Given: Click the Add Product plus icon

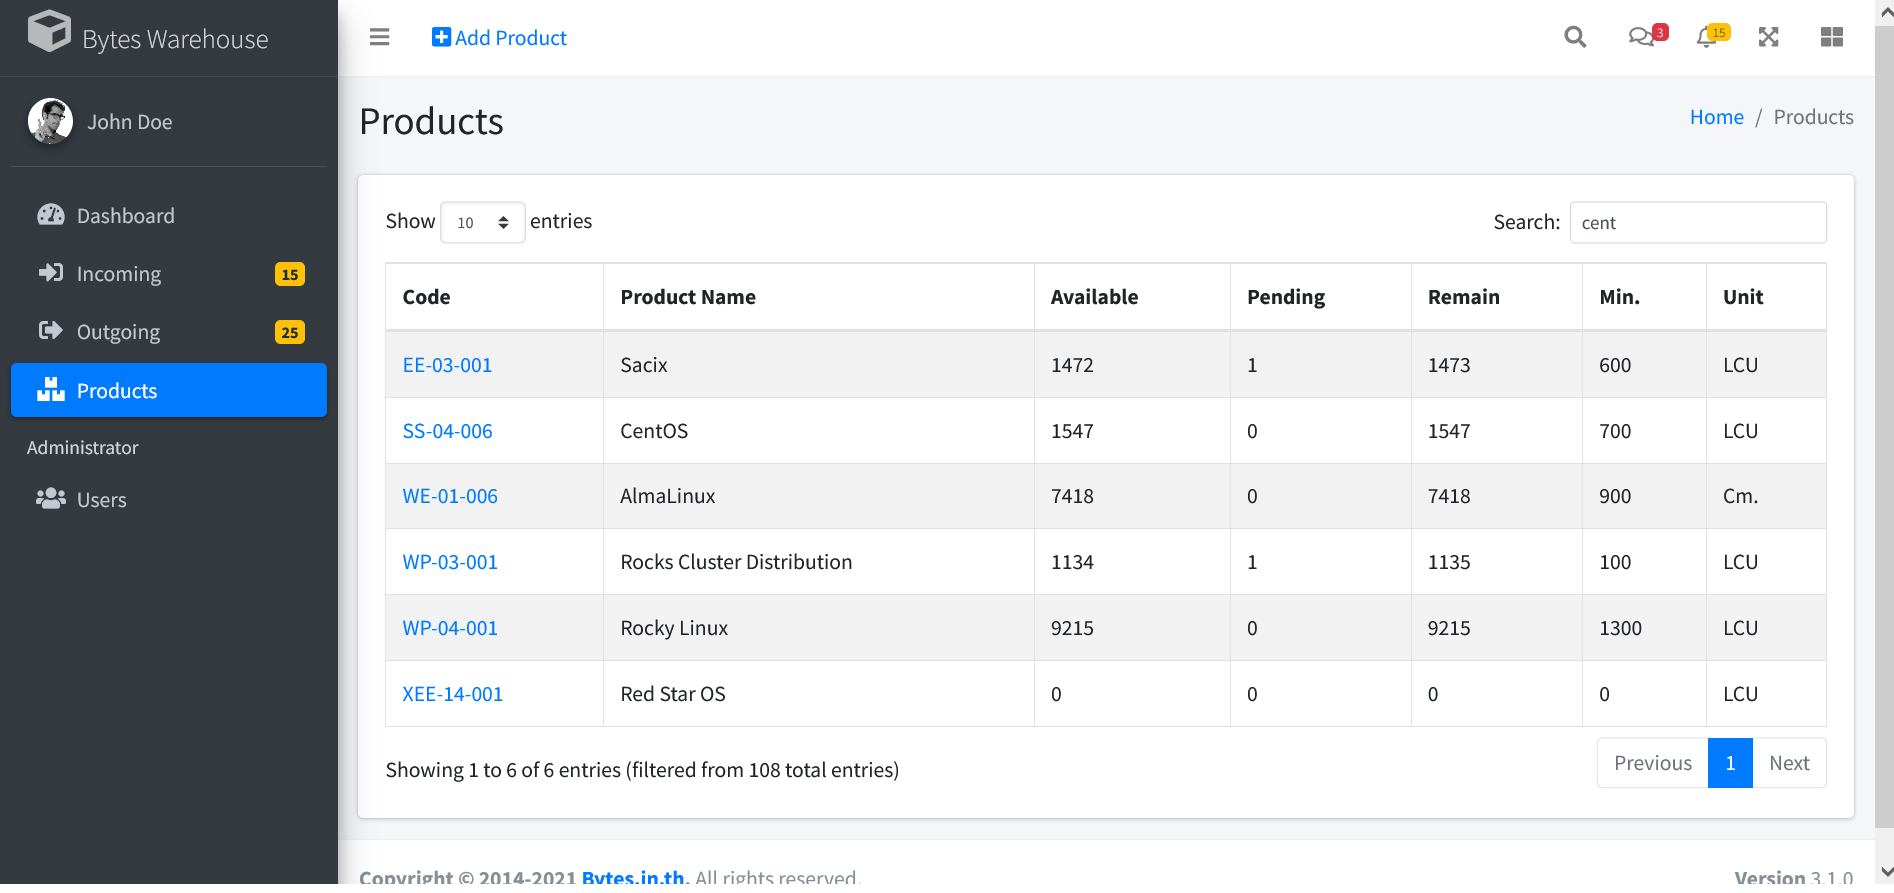Looking at the screenshot, I should 441,37.
